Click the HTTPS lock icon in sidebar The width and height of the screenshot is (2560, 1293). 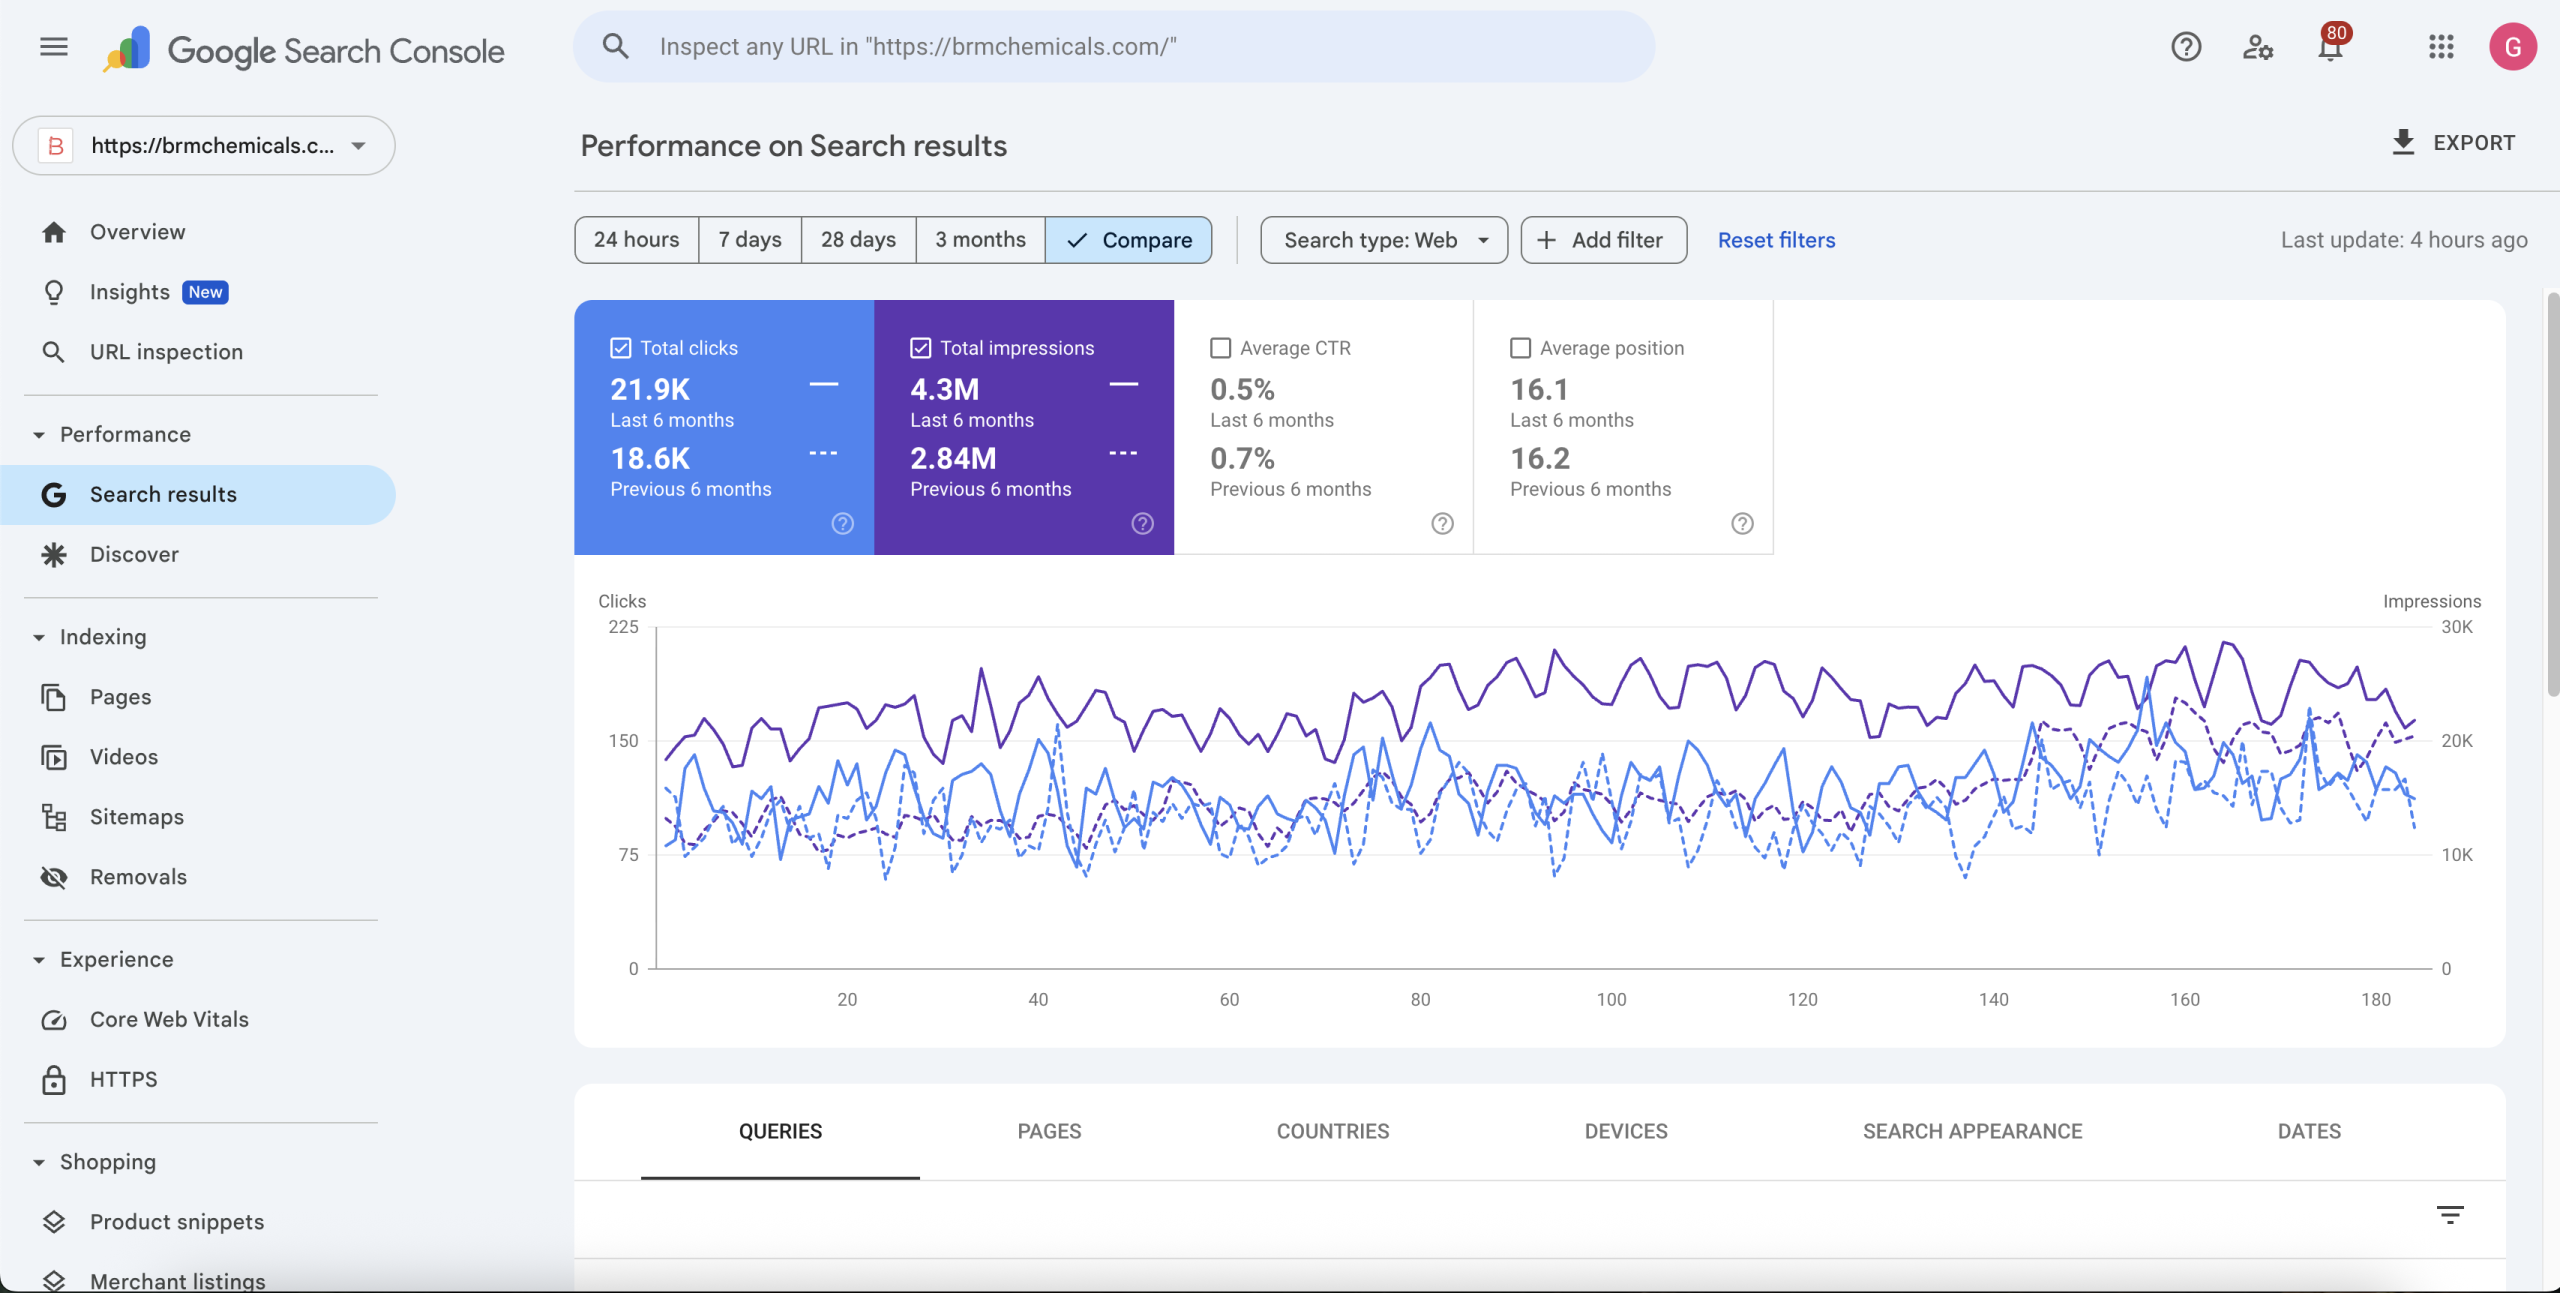click(x=54, y=1079)
